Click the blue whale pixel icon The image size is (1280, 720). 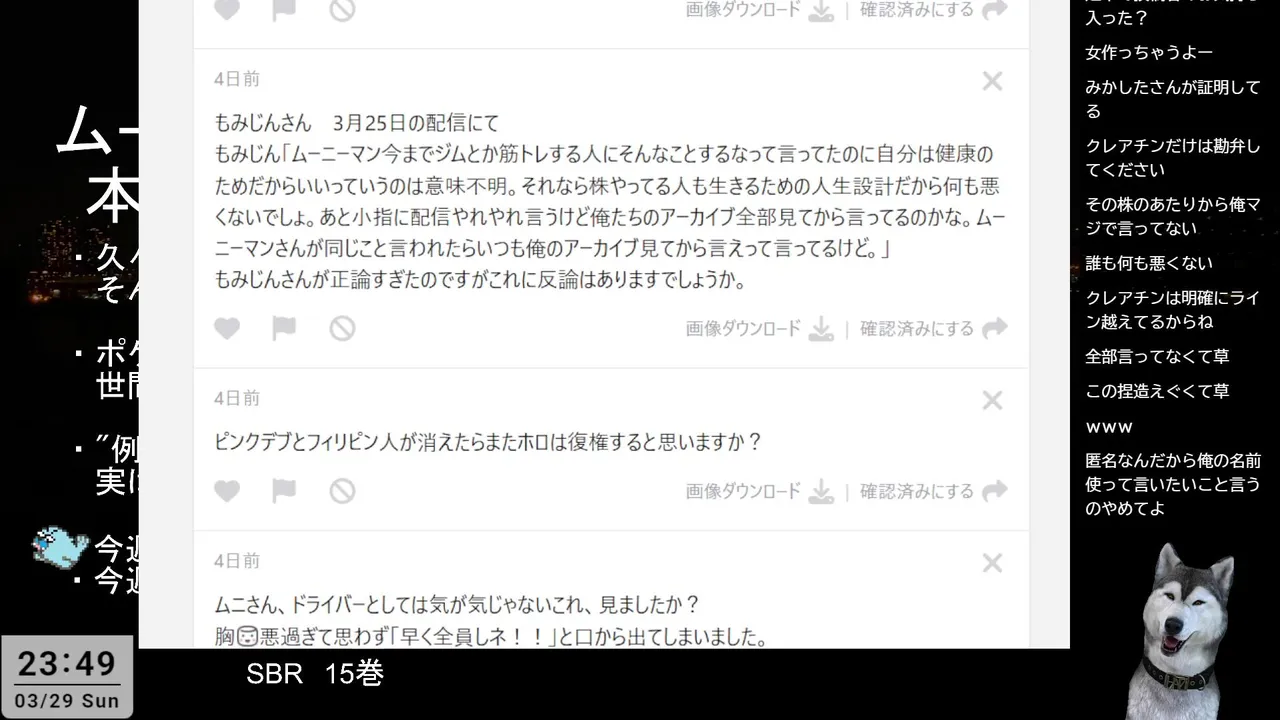click(60, 547)
